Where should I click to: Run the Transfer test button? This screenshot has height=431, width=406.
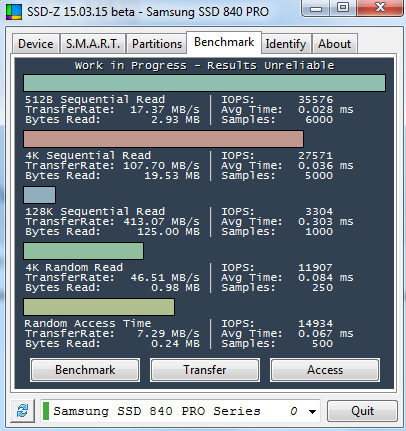(x=205, y=370)
